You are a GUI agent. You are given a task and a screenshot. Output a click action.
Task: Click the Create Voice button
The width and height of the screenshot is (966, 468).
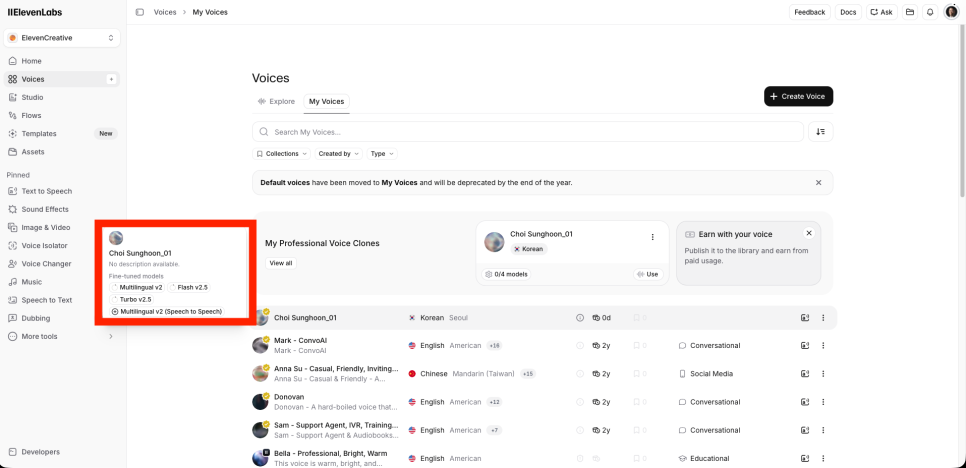pos(798,97)
